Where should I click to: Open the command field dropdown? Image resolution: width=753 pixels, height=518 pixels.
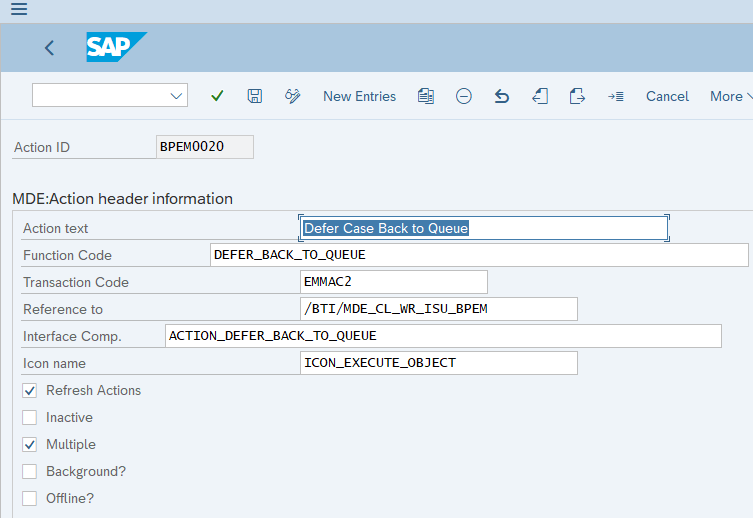tap(177, 96)
